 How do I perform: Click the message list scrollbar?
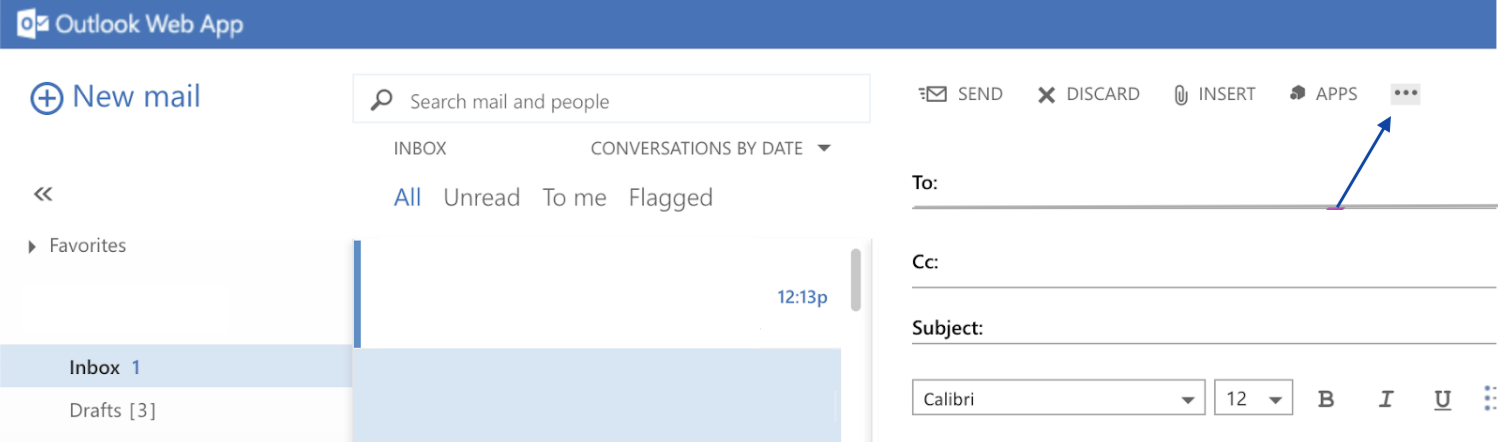pyautogui.click(x=855, y=279)
